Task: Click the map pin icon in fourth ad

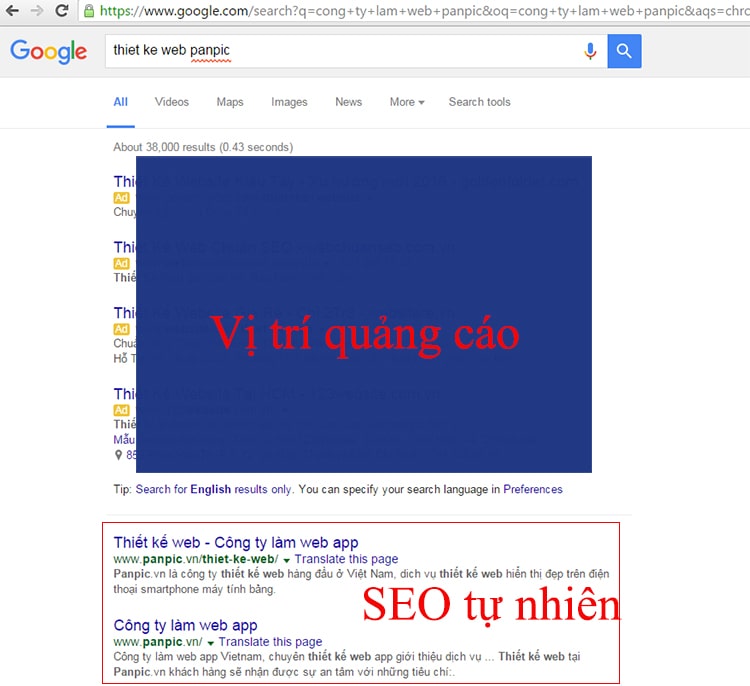Action: pyautogui.click(x=118, y=455)
